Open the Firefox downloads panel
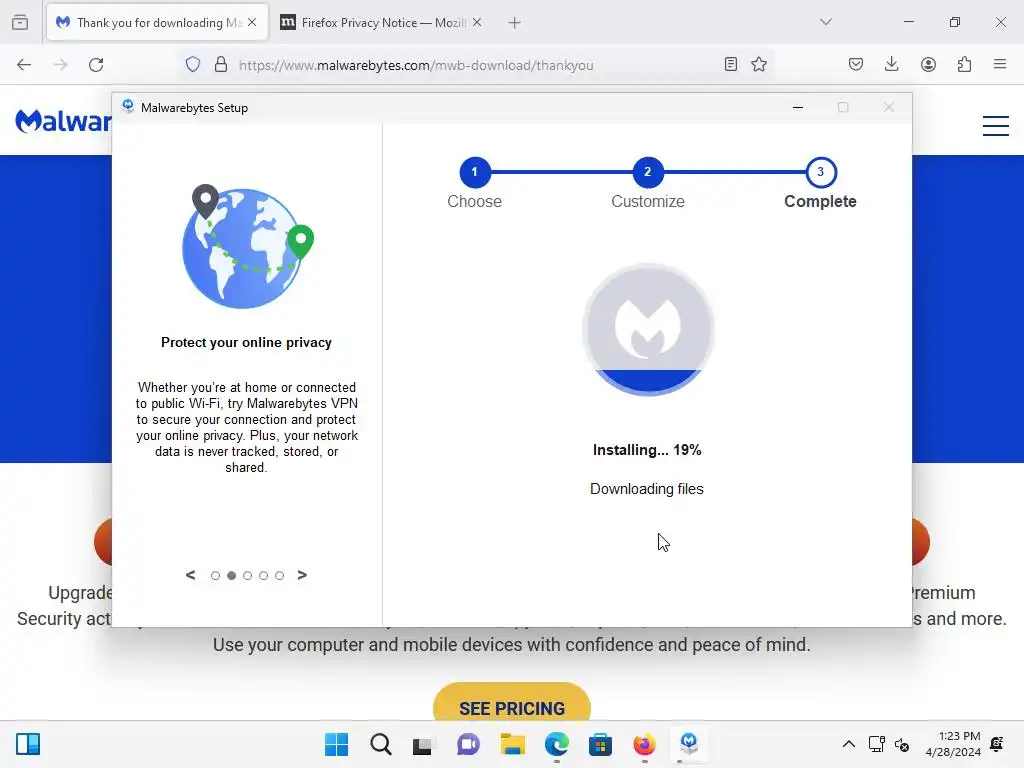1024x768 pixels. point(891,64)
